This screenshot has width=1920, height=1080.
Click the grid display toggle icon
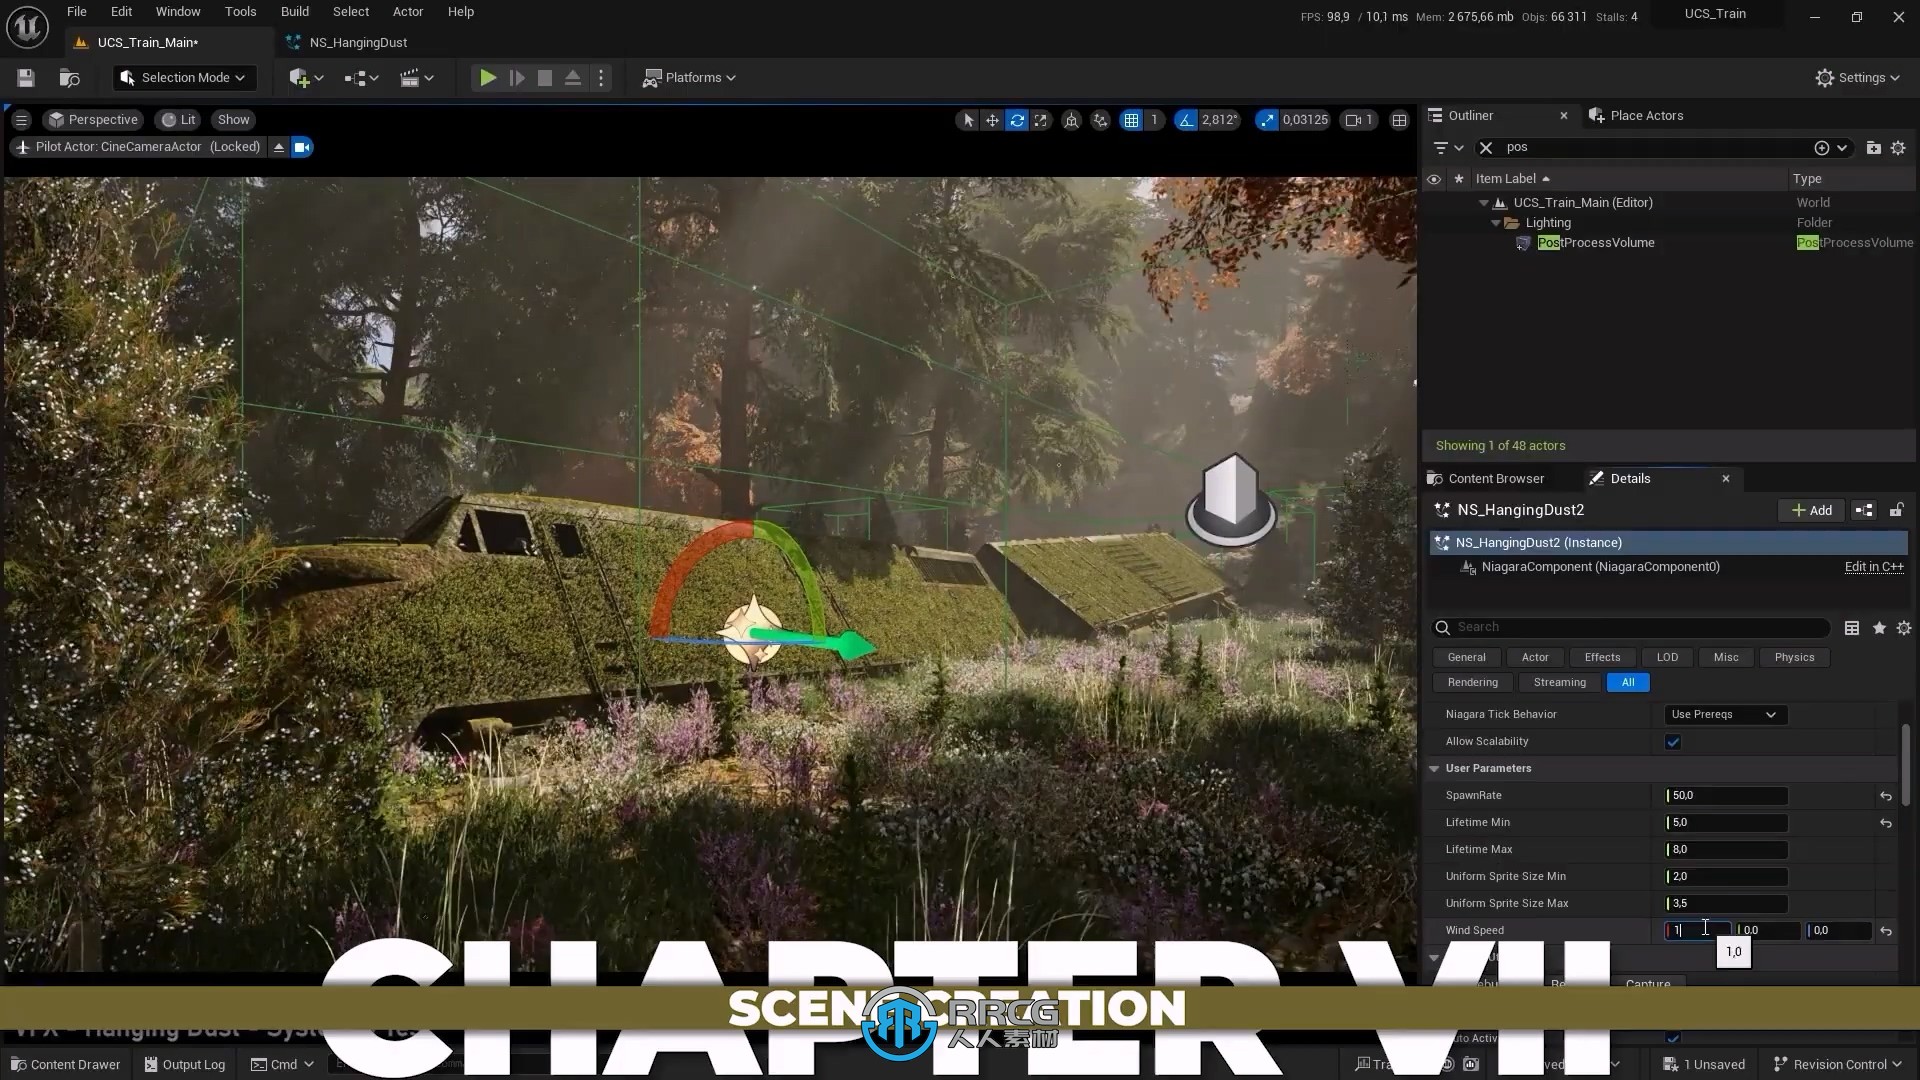coord(1131,120)
